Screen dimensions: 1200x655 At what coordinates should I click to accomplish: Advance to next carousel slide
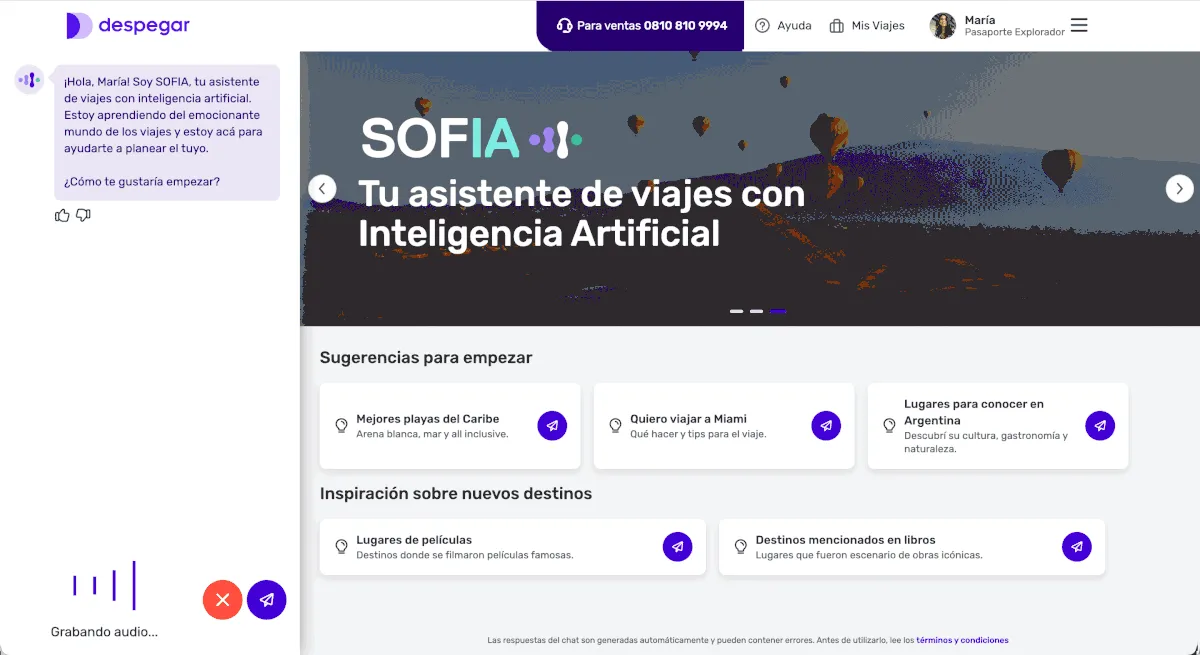point(1179,188)
